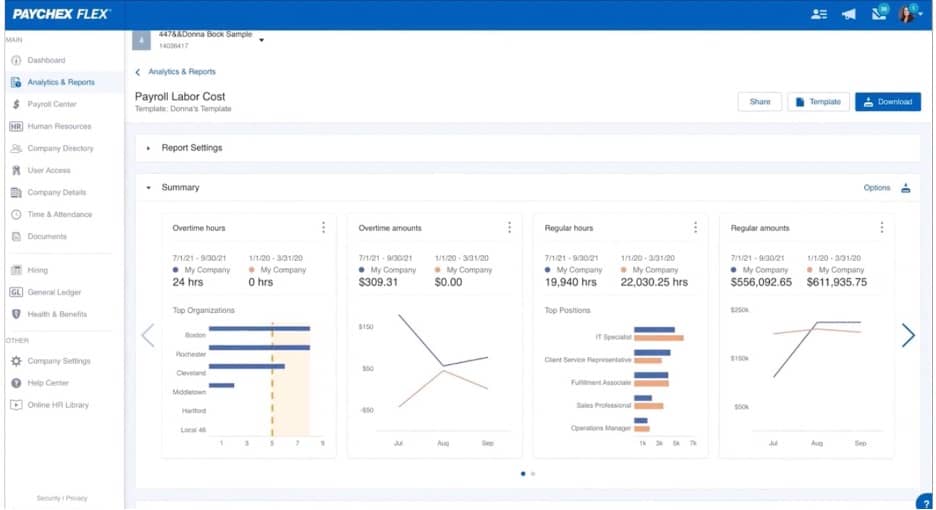
Task: Open the company selector dropdown arrow
Action: pos(262,41)
